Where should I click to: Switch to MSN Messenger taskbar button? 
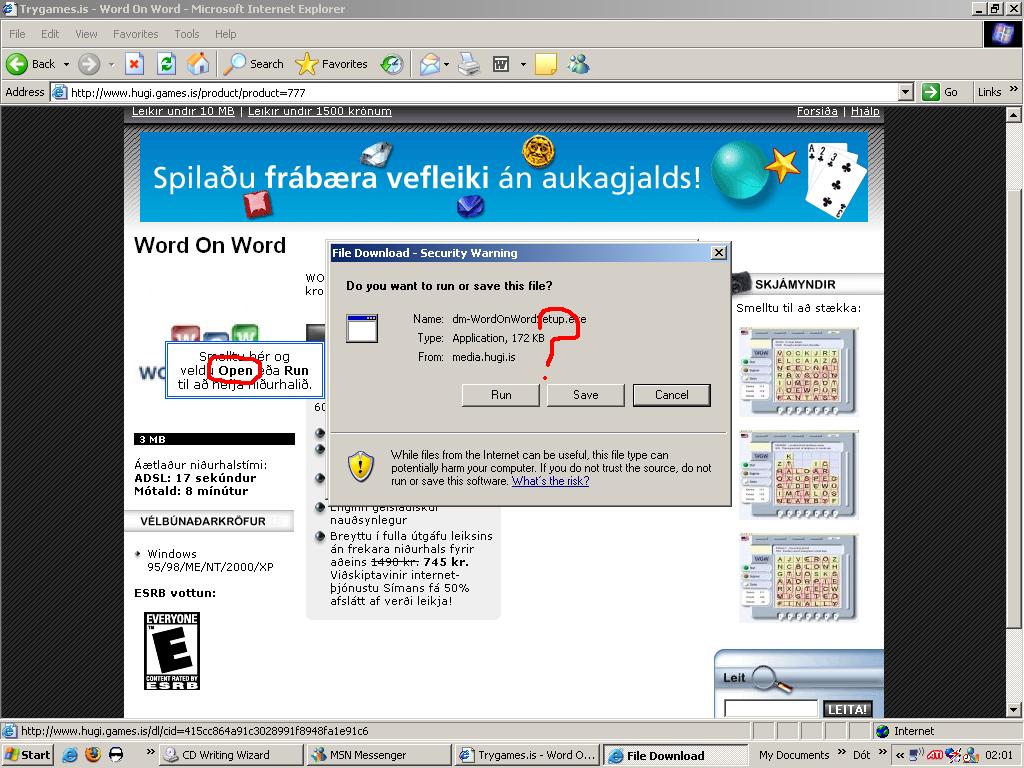pos(379,755)
